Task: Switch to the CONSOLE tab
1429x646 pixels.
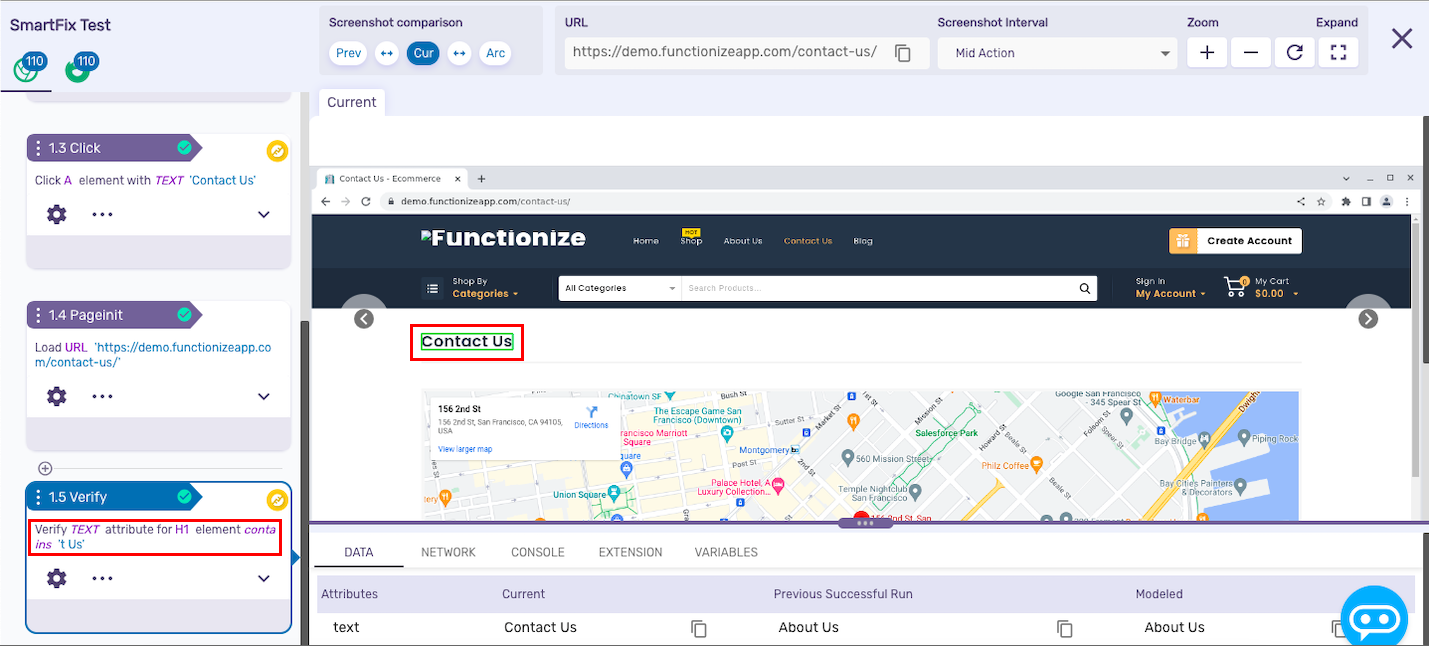Action: (x=538, y=552)
